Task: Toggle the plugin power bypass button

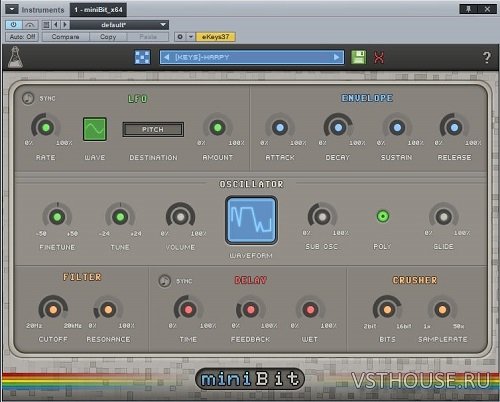Action: (14, 25)
